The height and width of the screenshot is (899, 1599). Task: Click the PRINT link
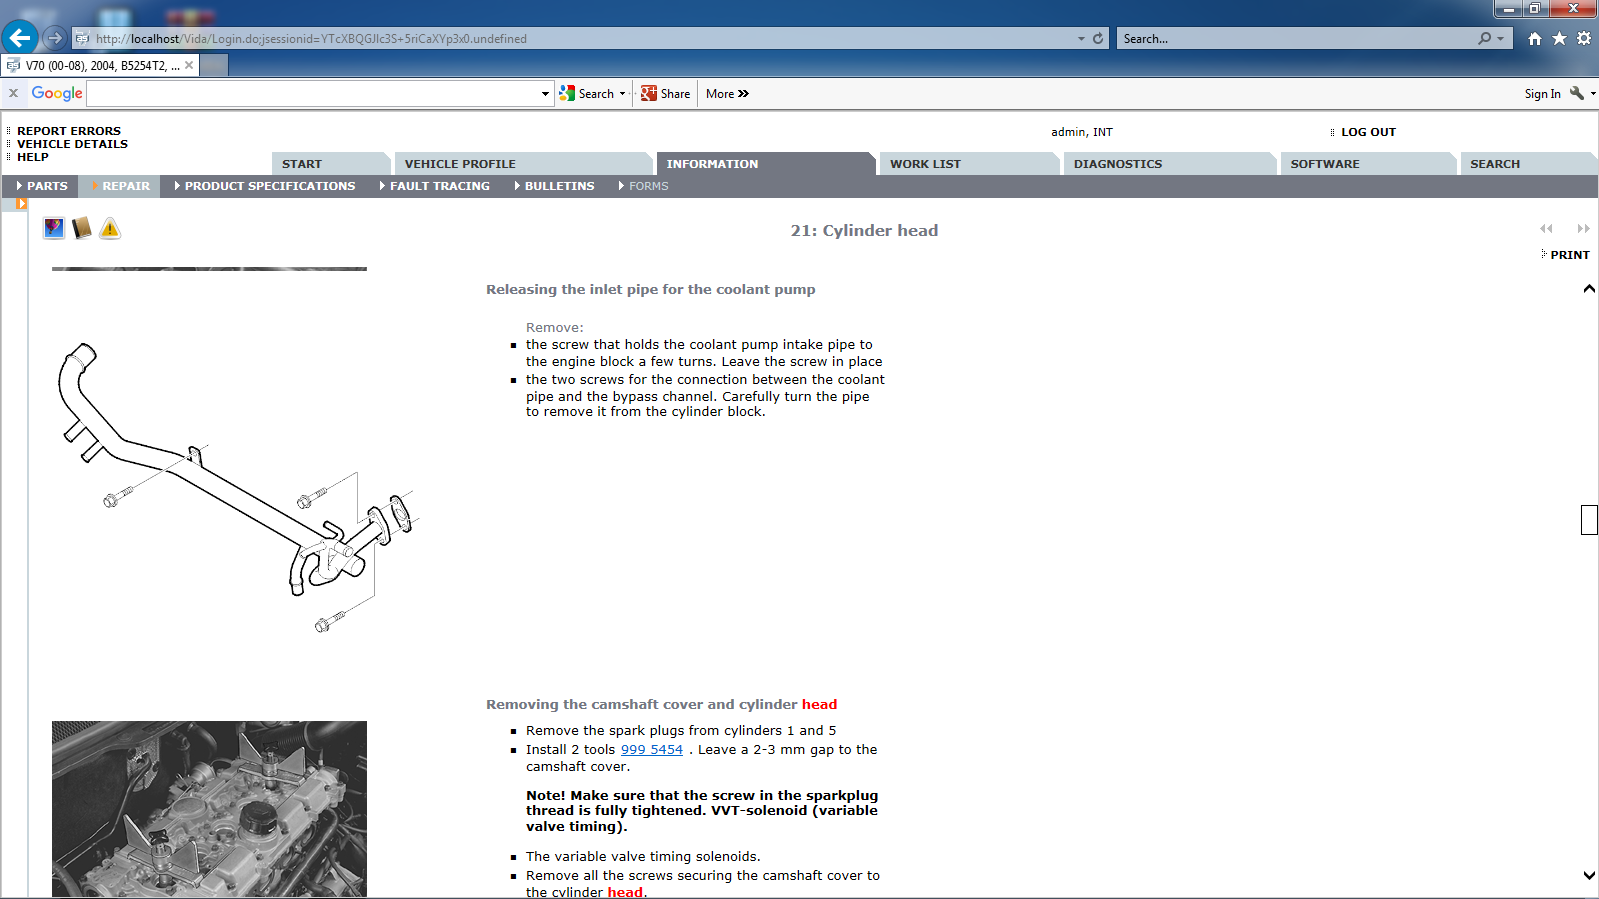[1569, 255]
